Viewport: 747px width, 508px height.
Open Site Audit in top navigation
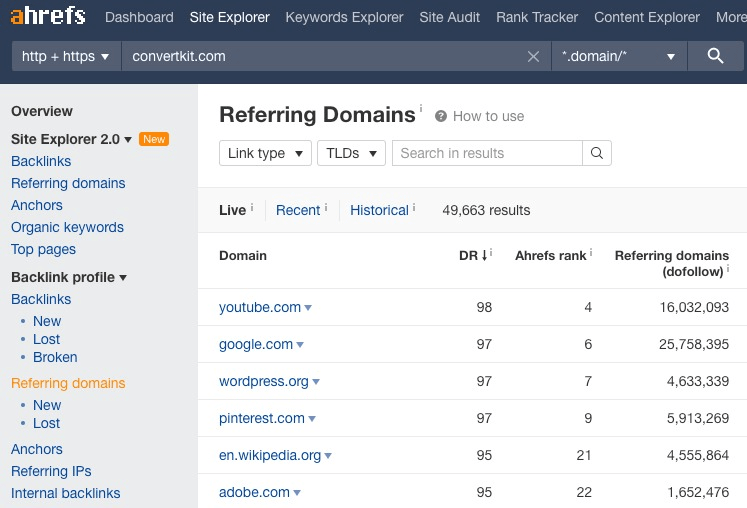click(449, 17)
